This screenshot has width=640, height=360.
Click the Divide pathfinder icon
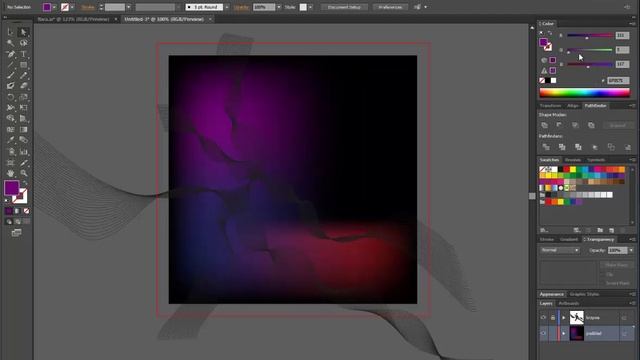(546, 147)
